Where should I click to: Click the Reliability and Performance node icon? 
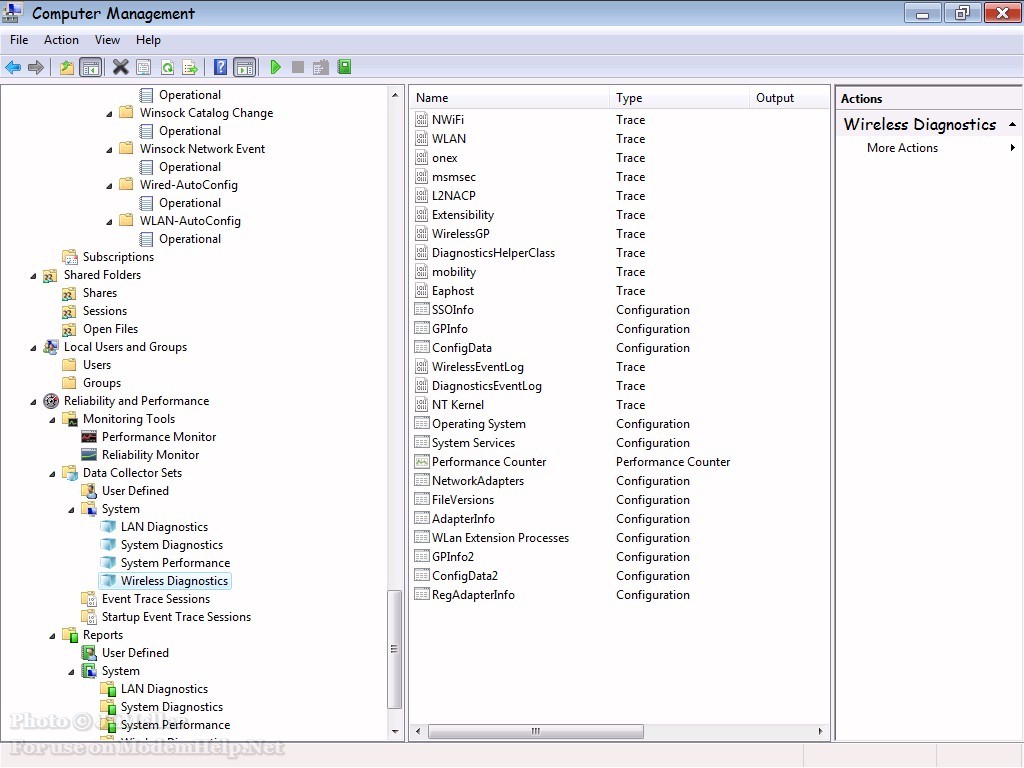coord(51,401)
